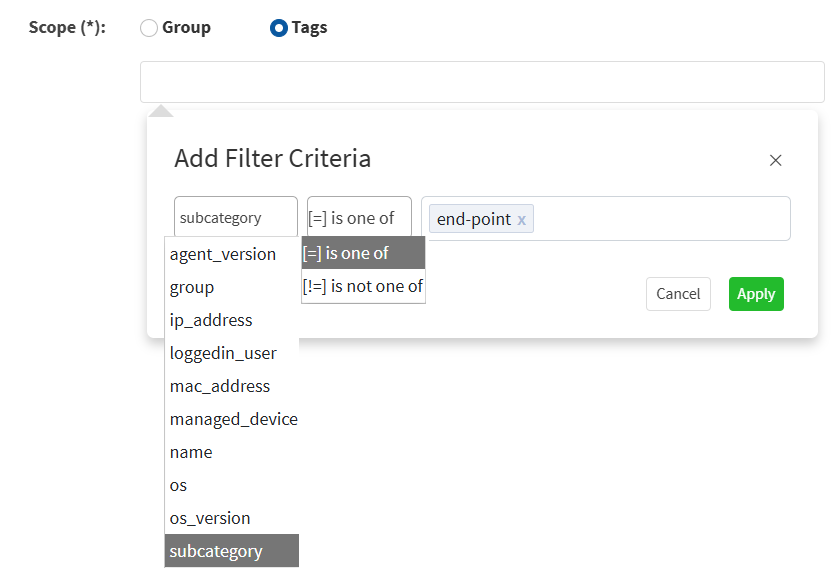Close the Add Filter Criteria popup

(x=775, y=160)
